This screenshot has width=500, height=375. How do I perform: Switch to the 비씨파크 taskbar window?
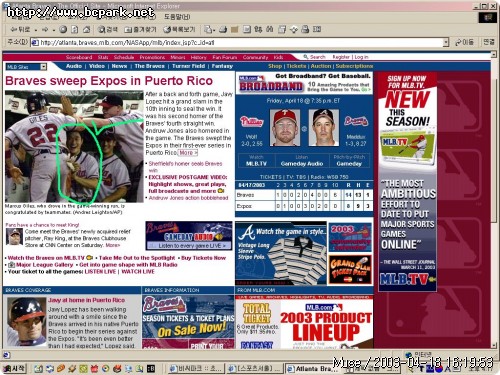196,368
